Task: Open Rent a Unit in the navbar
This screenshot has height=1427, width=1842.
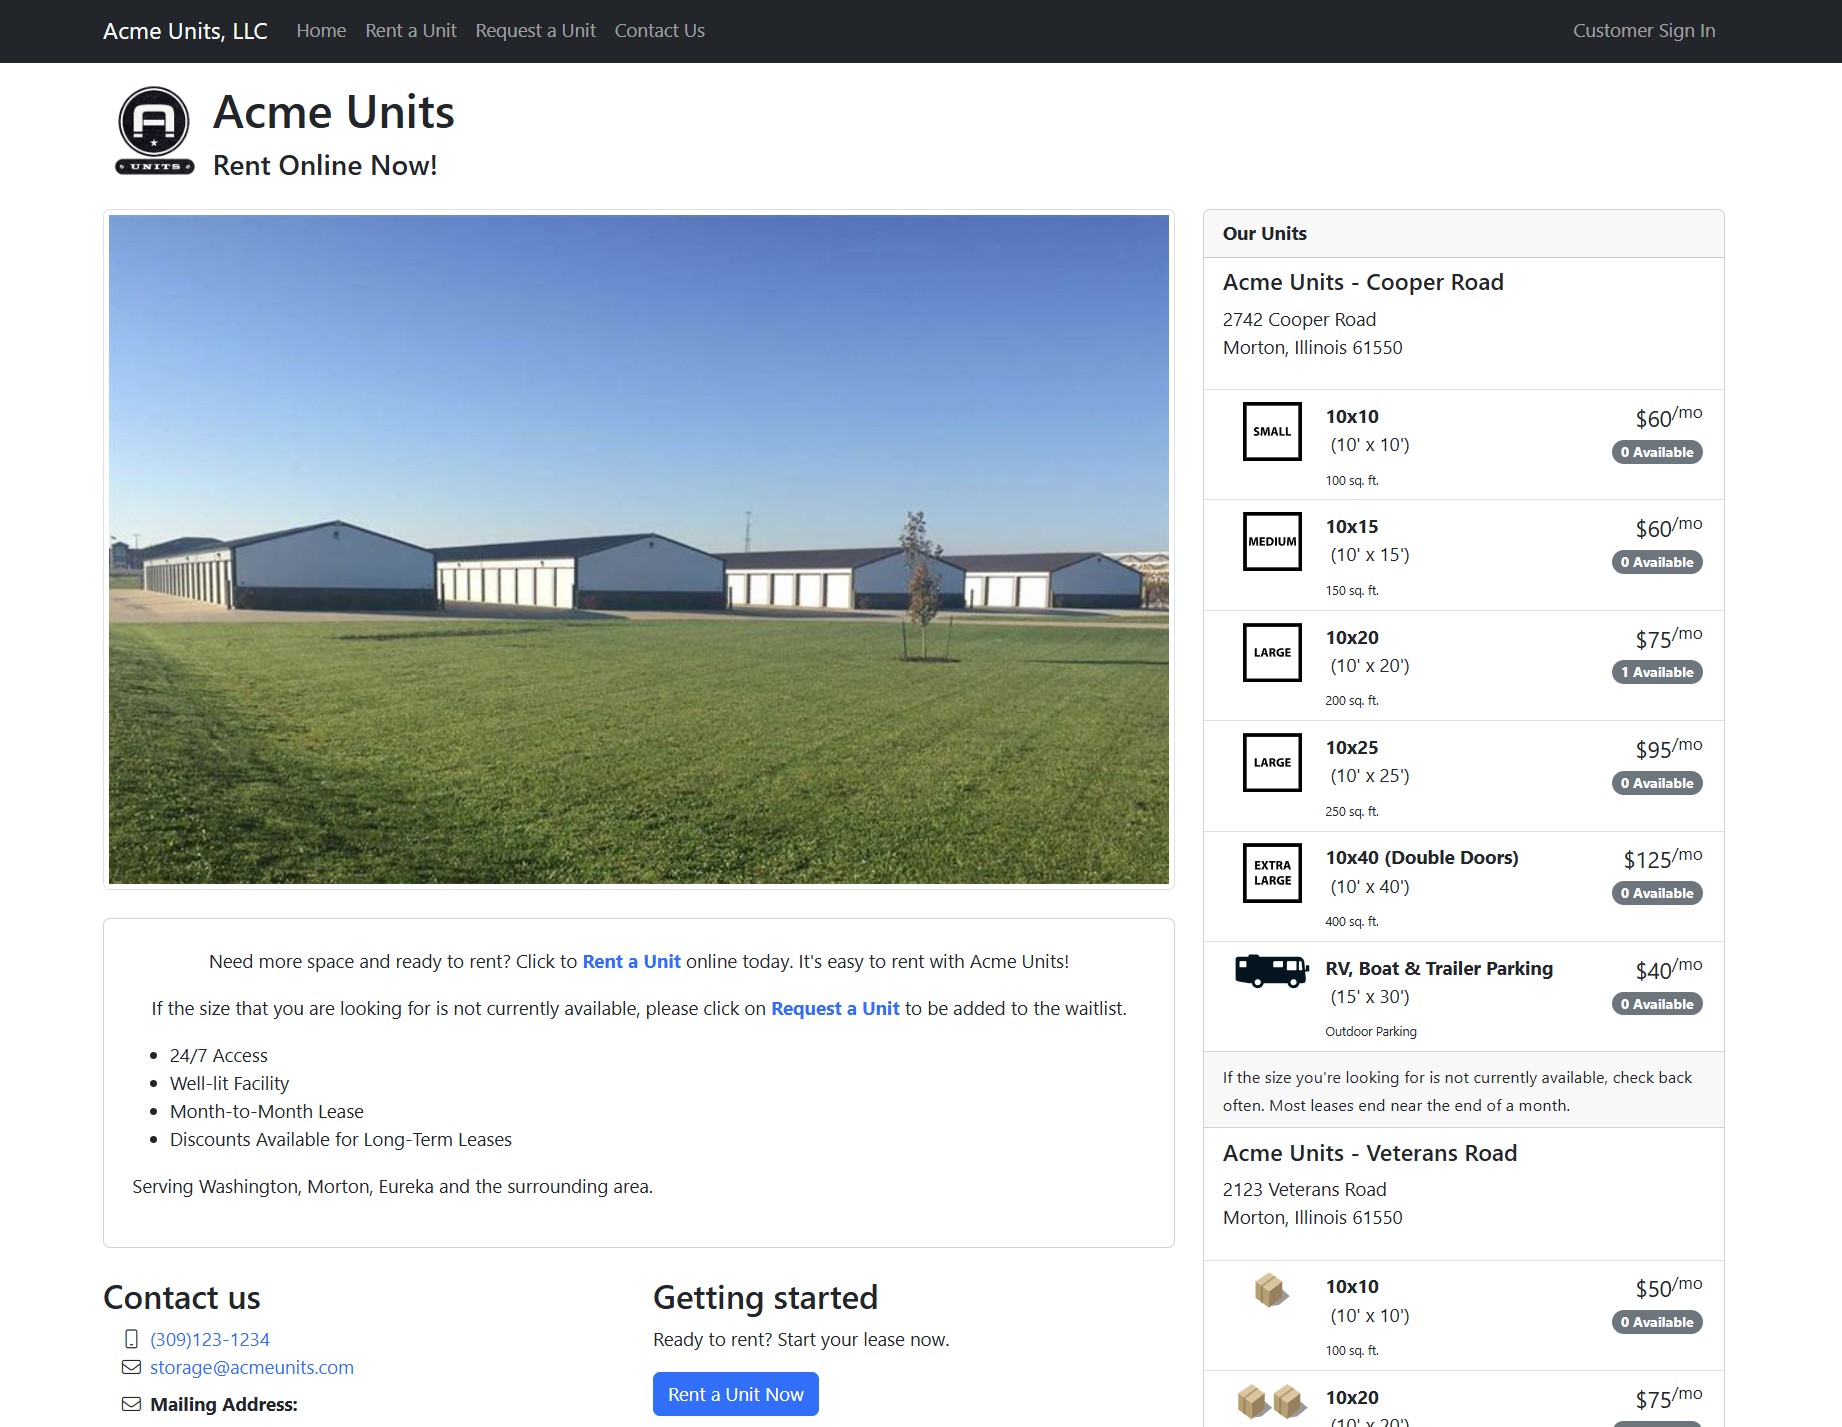Action: (411, 31)
